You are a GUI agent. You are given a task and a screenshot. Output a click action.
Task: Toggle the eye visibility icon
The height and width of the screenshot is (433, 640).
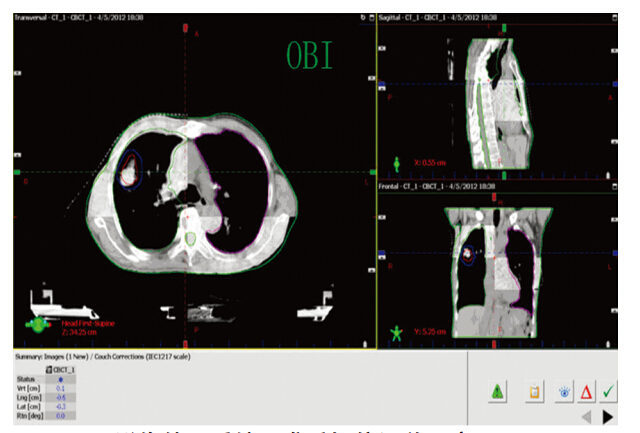click(x=563, y=391)
